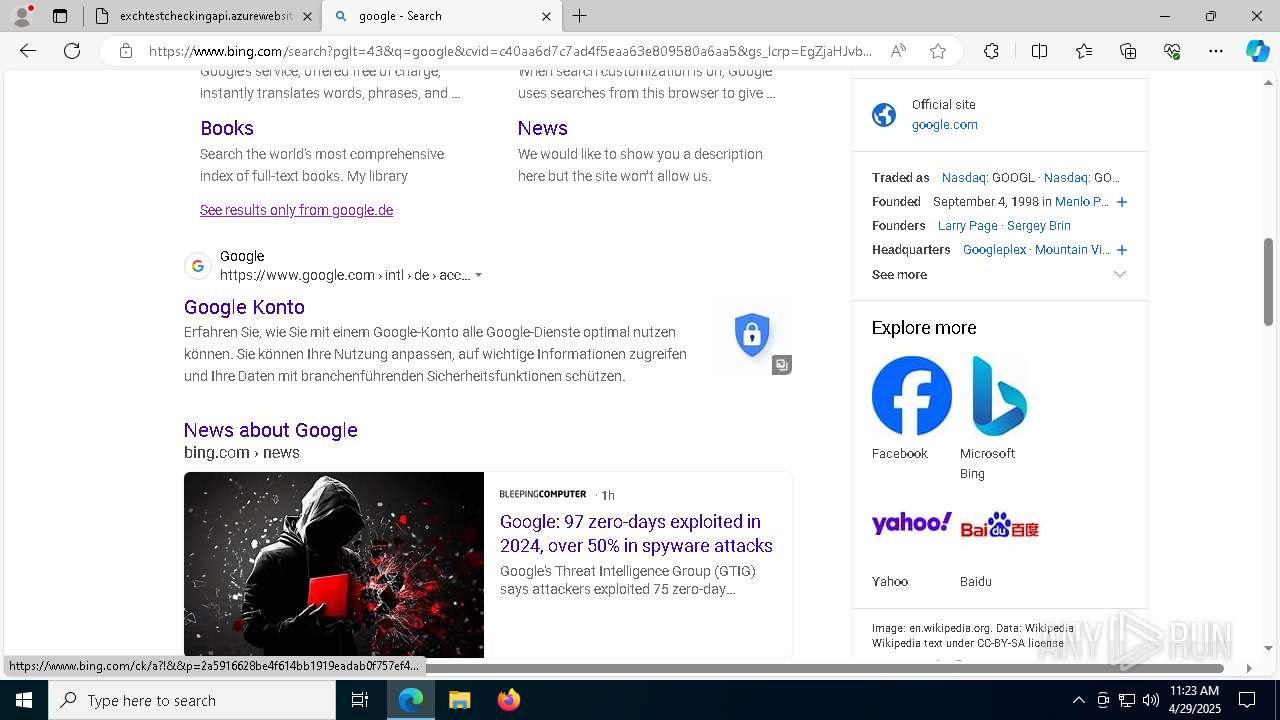1280x720 pixels.
Task: Open the Favorites list icon
Action: [x=1084, y=51]
